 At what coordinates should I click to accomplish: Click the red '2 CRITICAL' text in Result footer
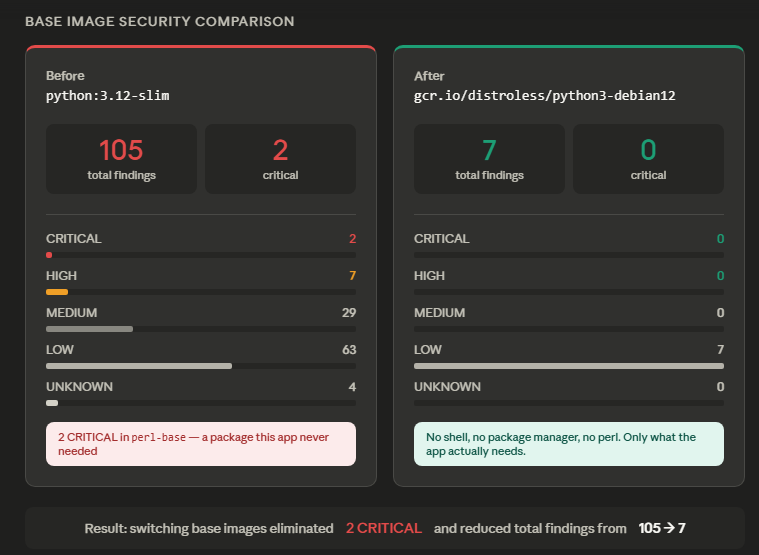click(384, 528)
